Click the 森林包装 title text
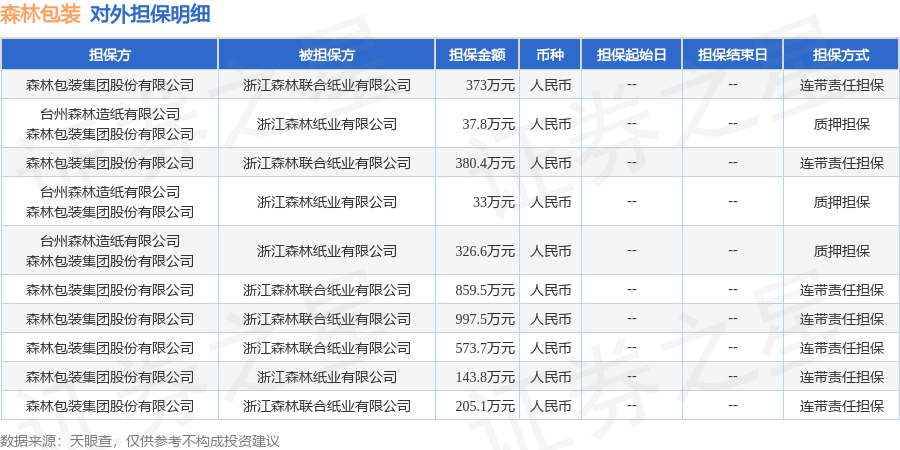900x450 pixels. 40,14
